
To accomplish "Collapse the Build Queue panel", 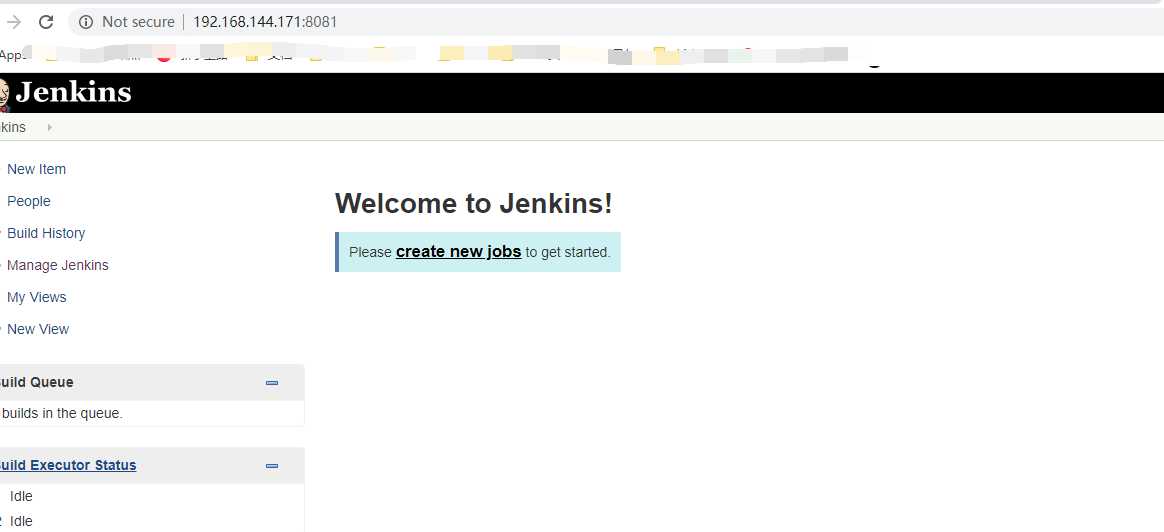I will click(272, 383).
